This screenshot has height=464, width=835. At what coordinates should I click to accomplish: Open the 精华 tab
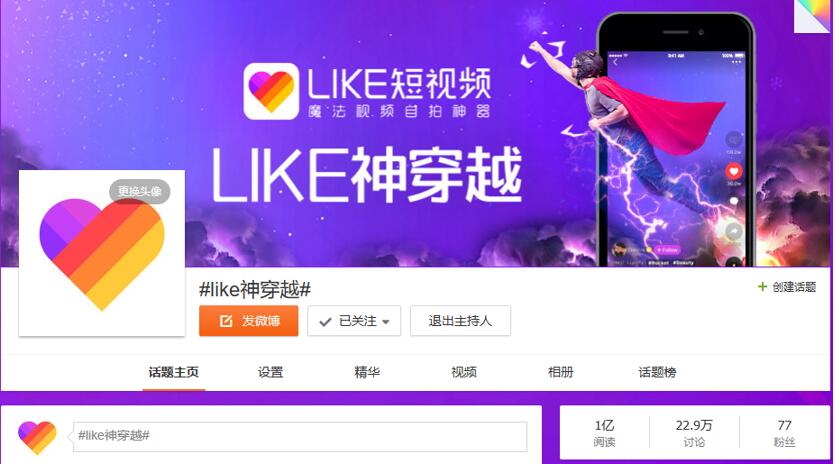pyautogui.click(x=367, y=372)
